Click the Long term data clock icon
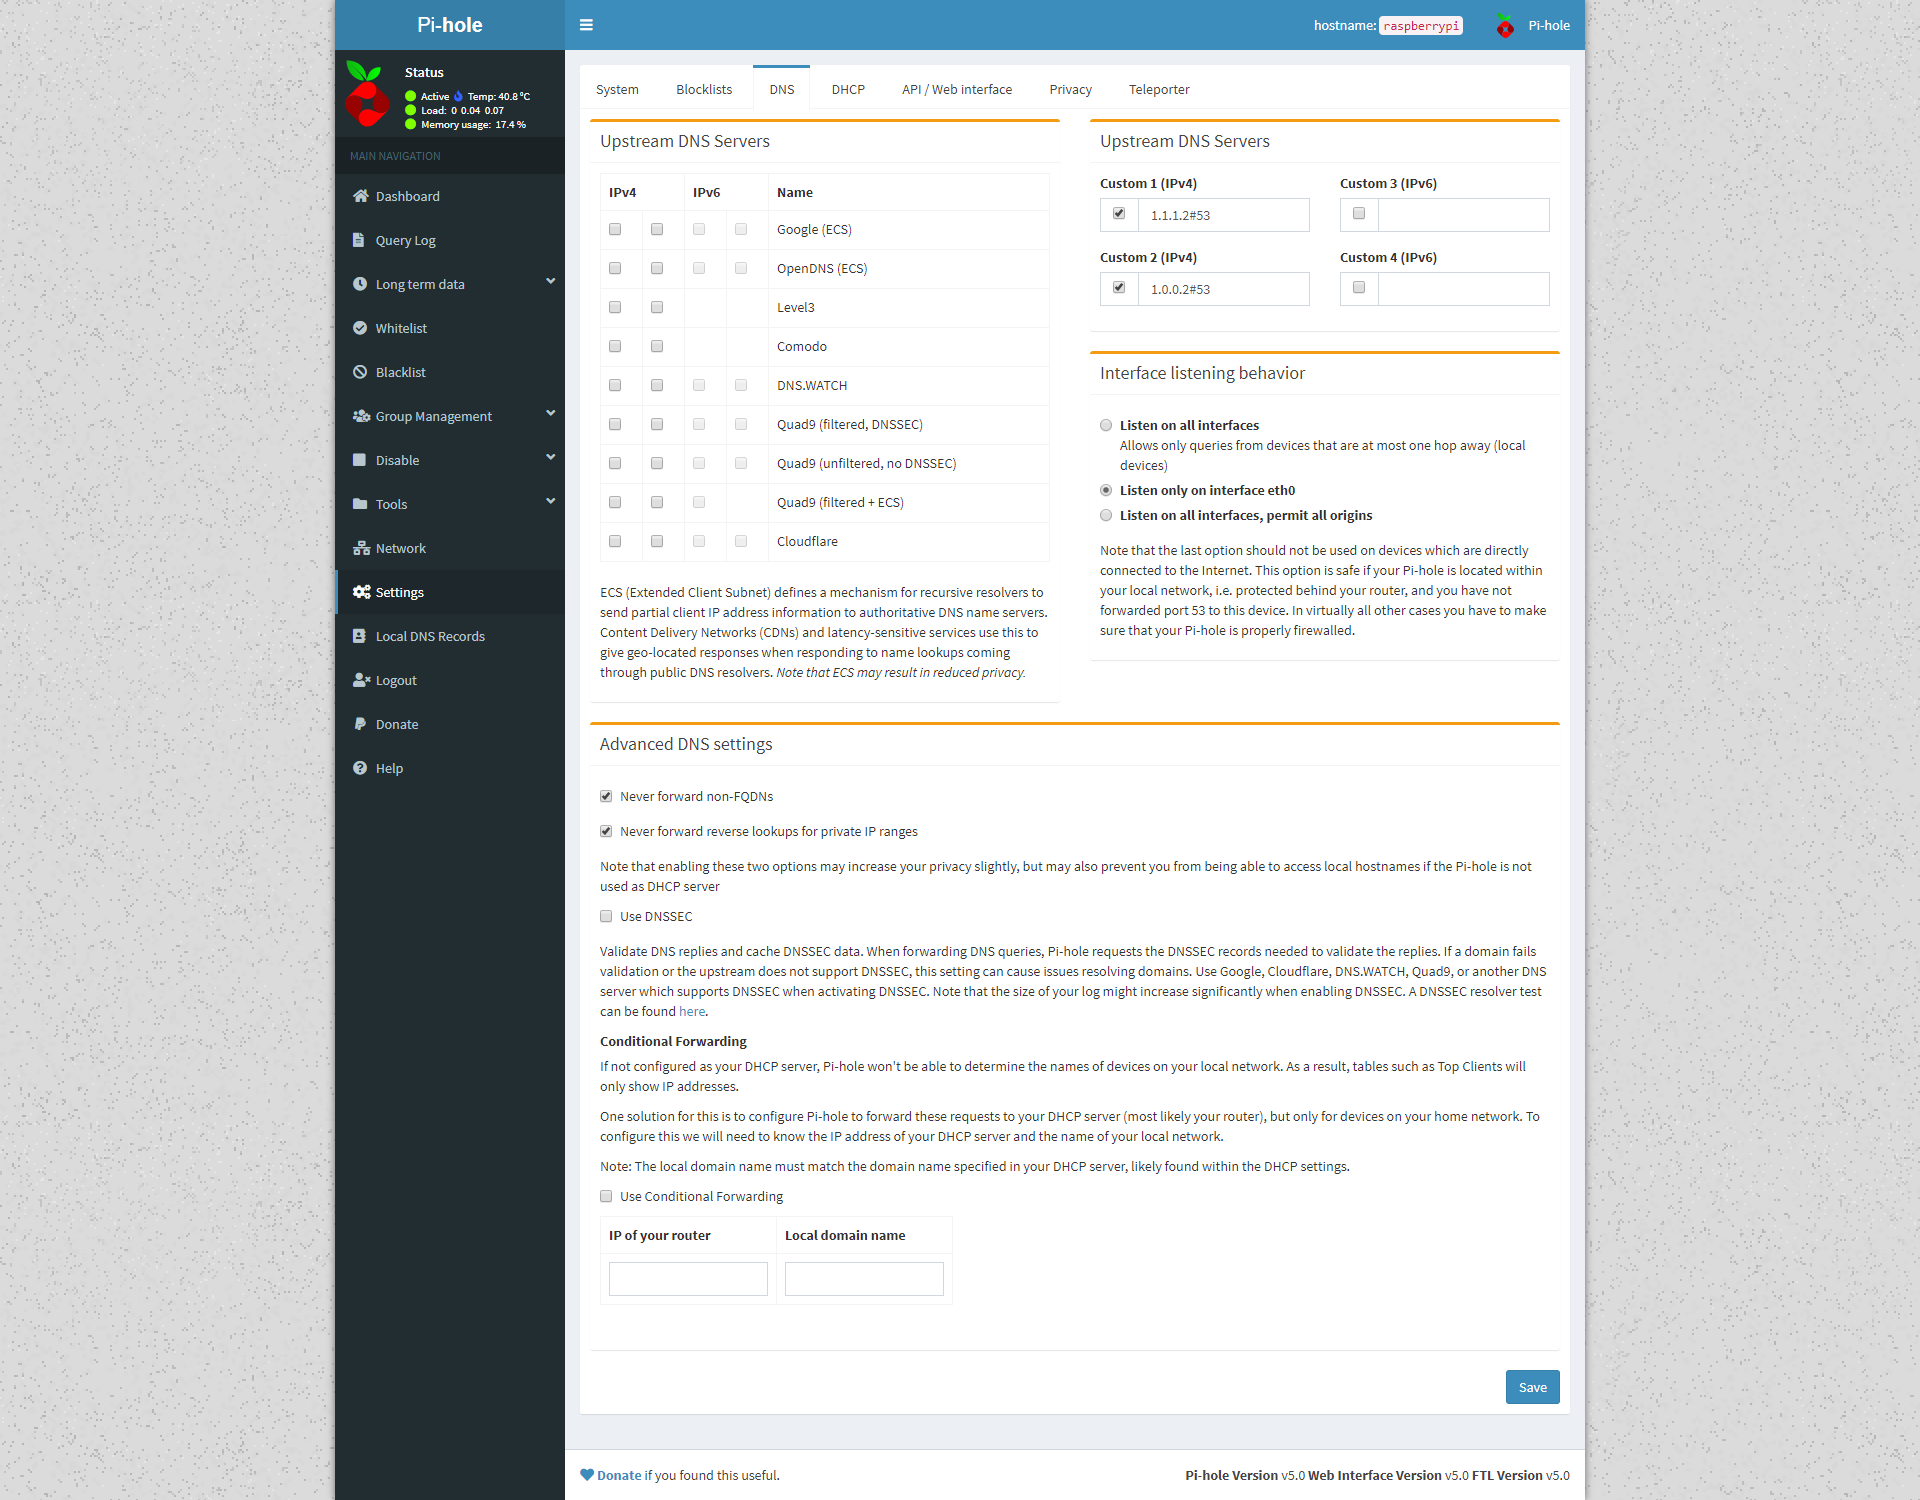This screenshot has height=1500, width=1920. click(x=360, y=284)
